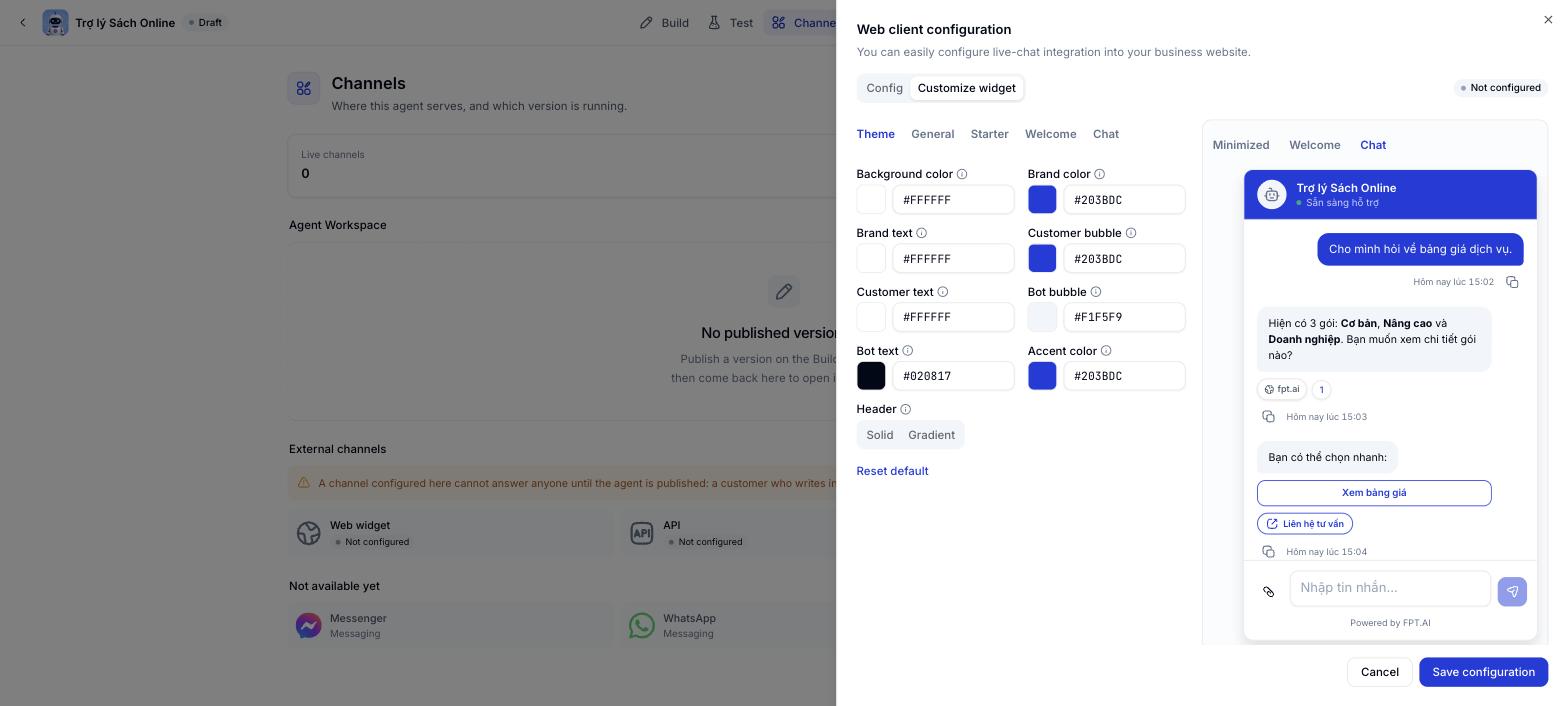Click the fpt.ai source chip

[1282, 390]
